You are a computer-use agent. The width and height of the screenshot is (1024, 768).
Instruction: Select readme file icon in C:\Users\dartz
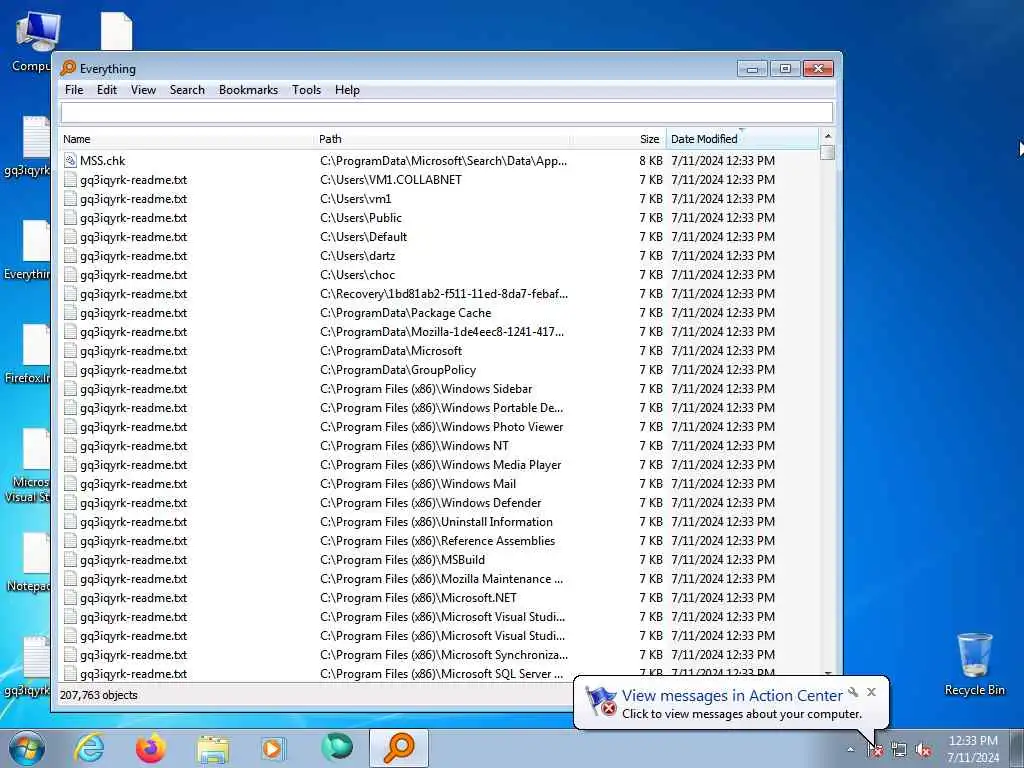[x=71, y=255]
